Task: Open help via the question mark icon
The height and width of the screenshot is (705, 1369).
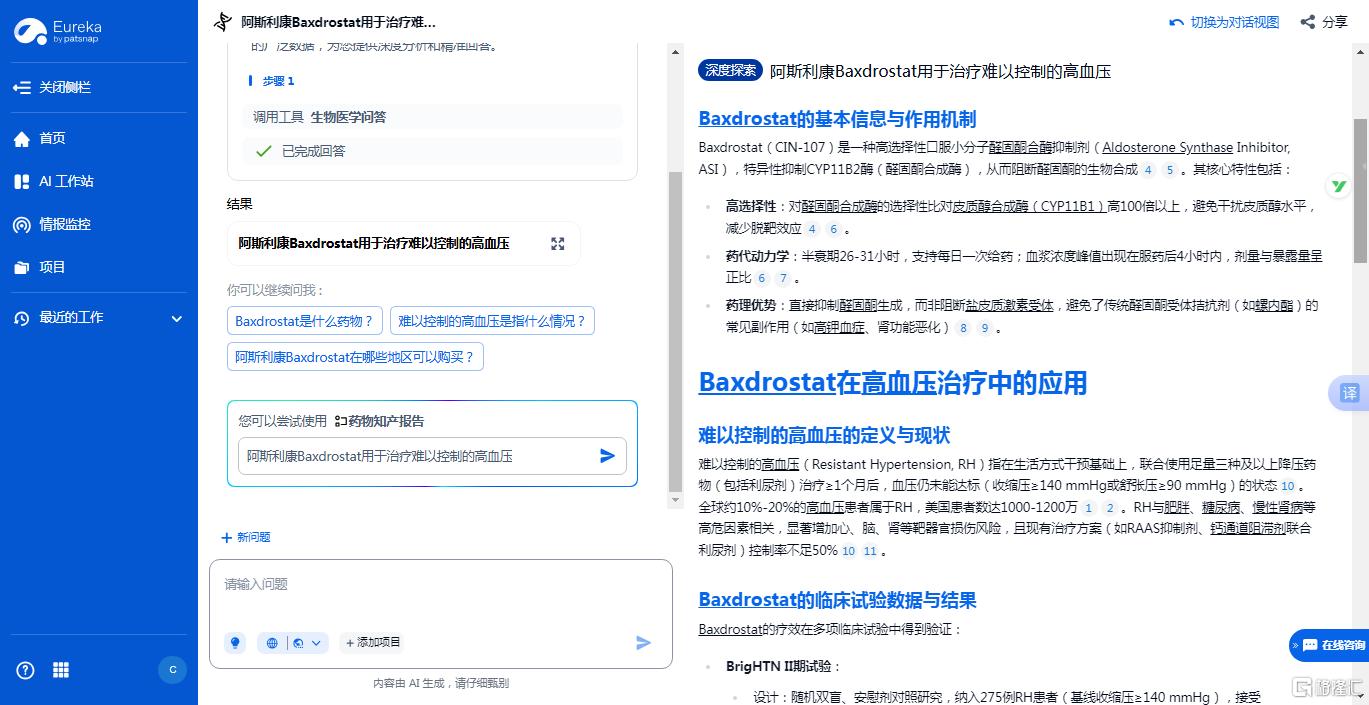Action: (24, 670)
